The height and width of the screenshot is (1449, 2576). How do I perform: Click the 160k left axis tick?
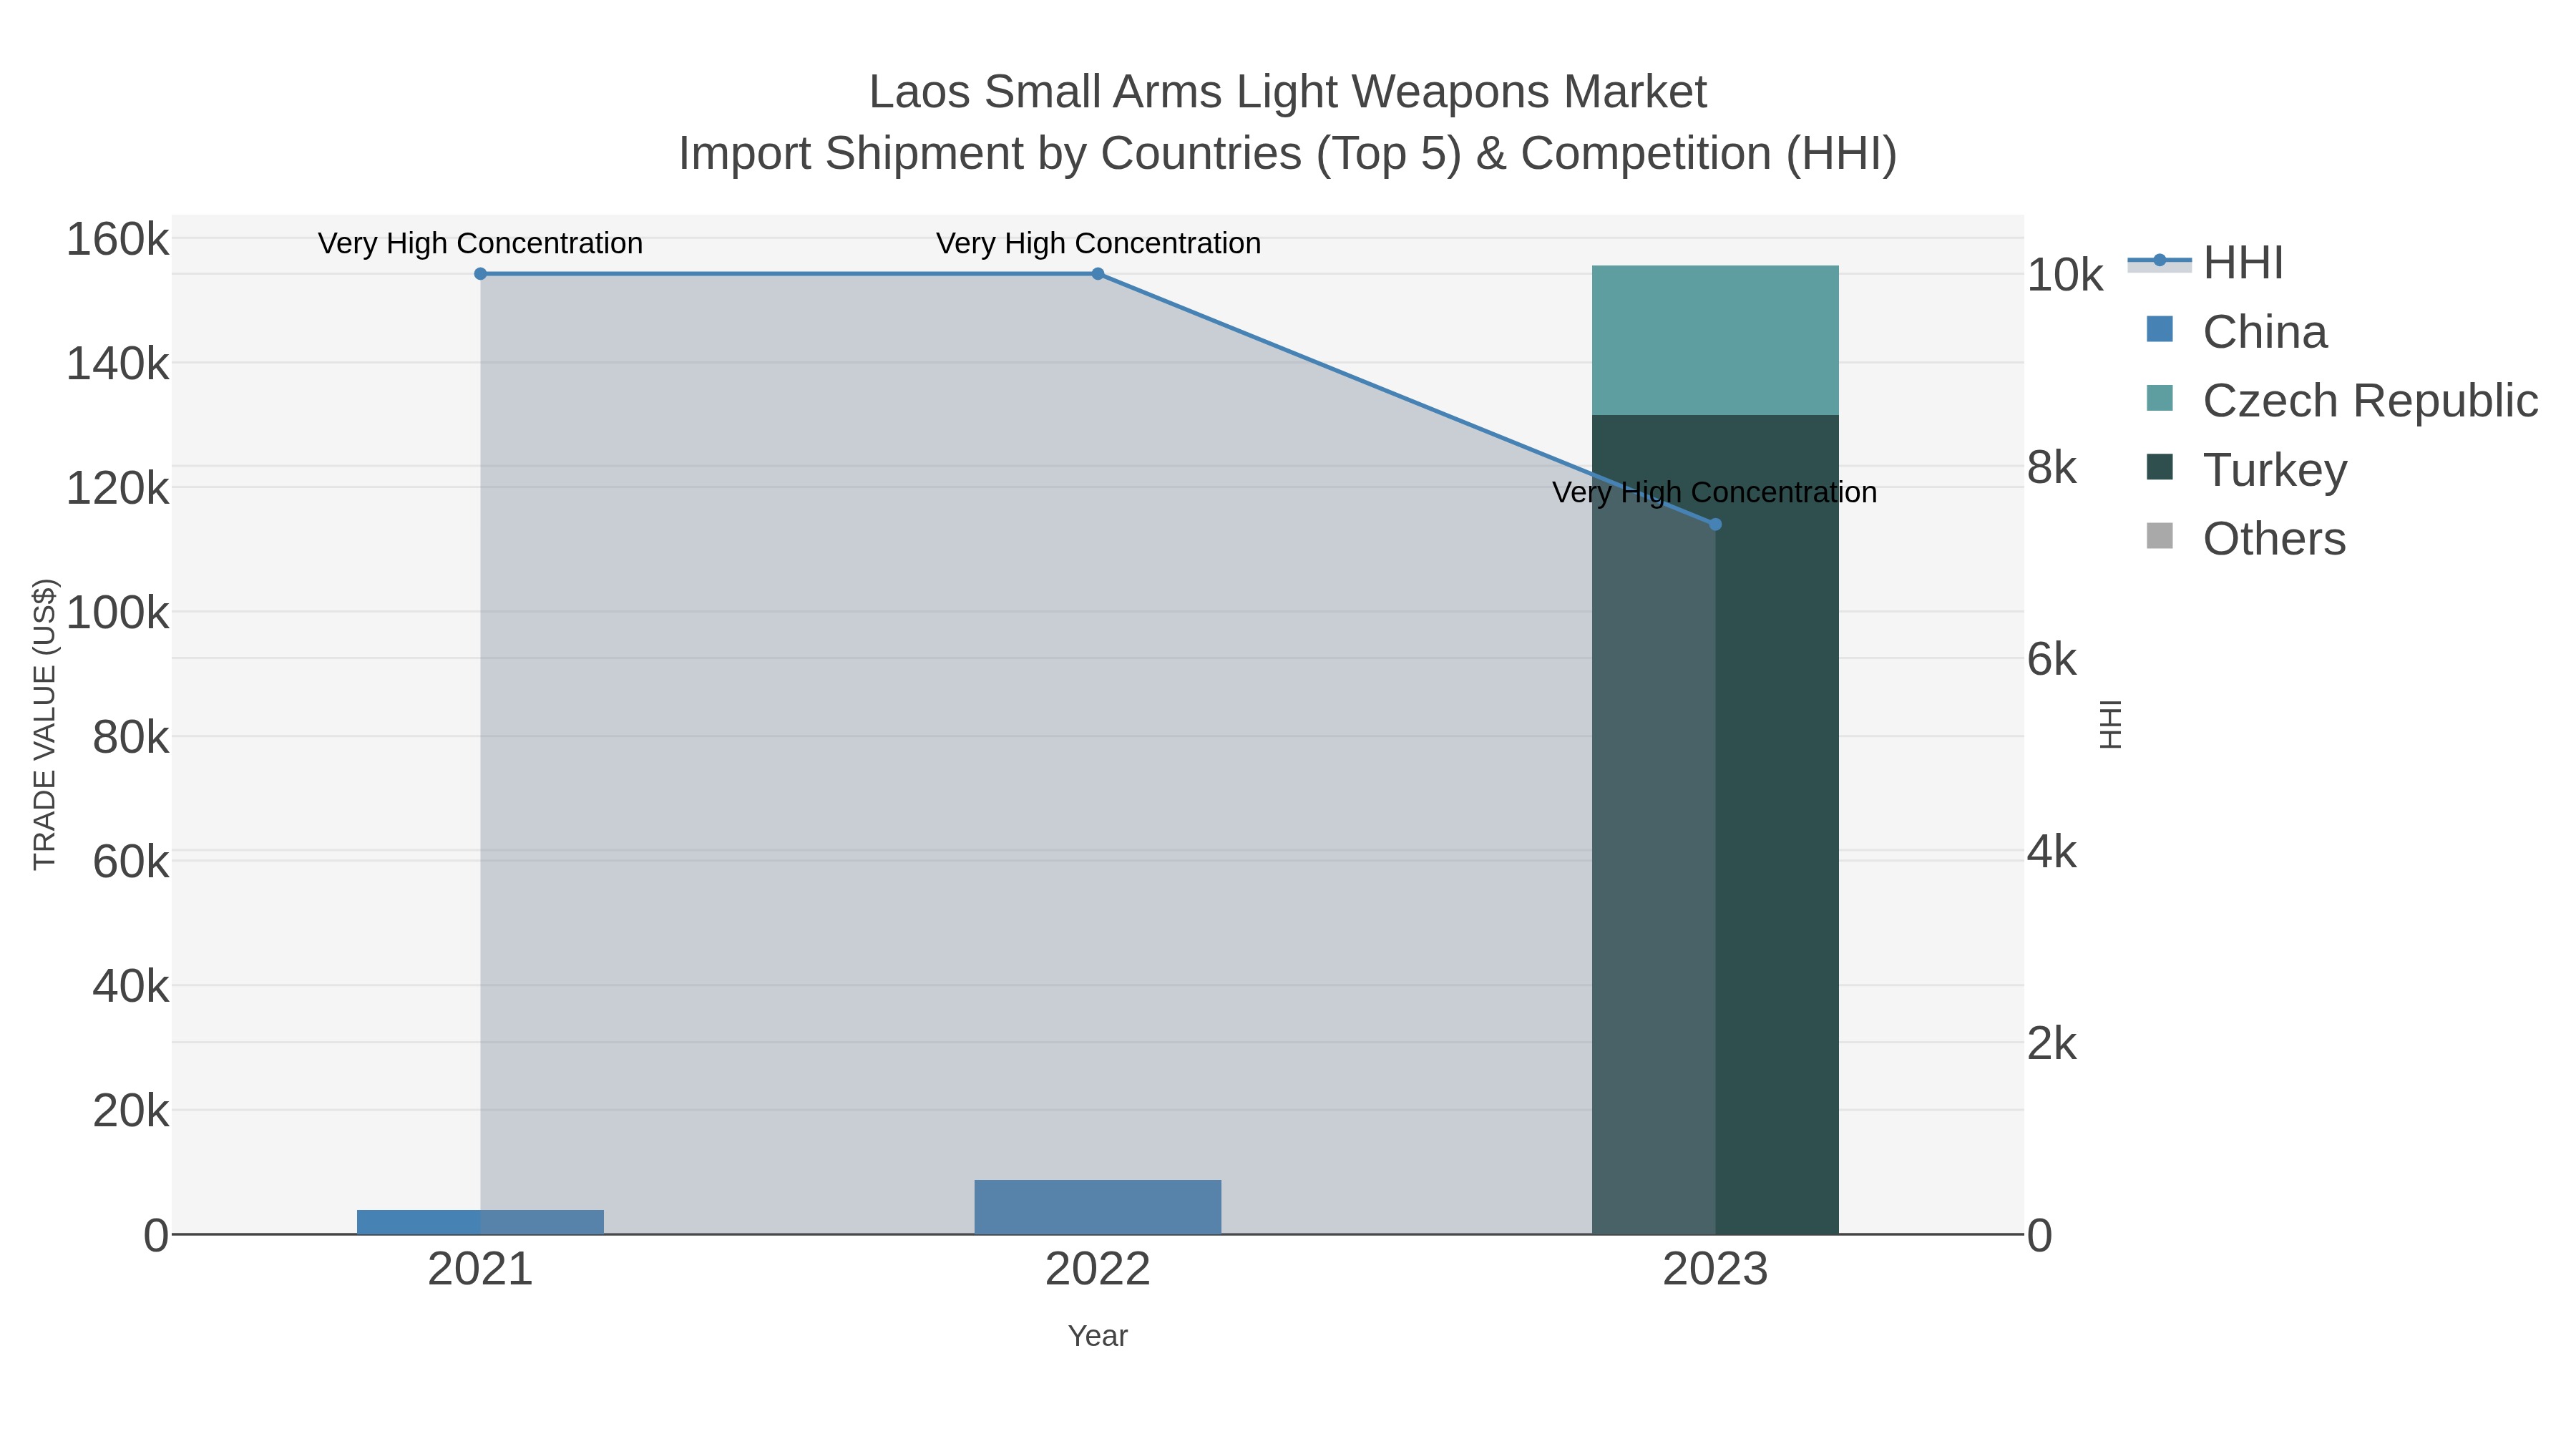click(118, 240)
